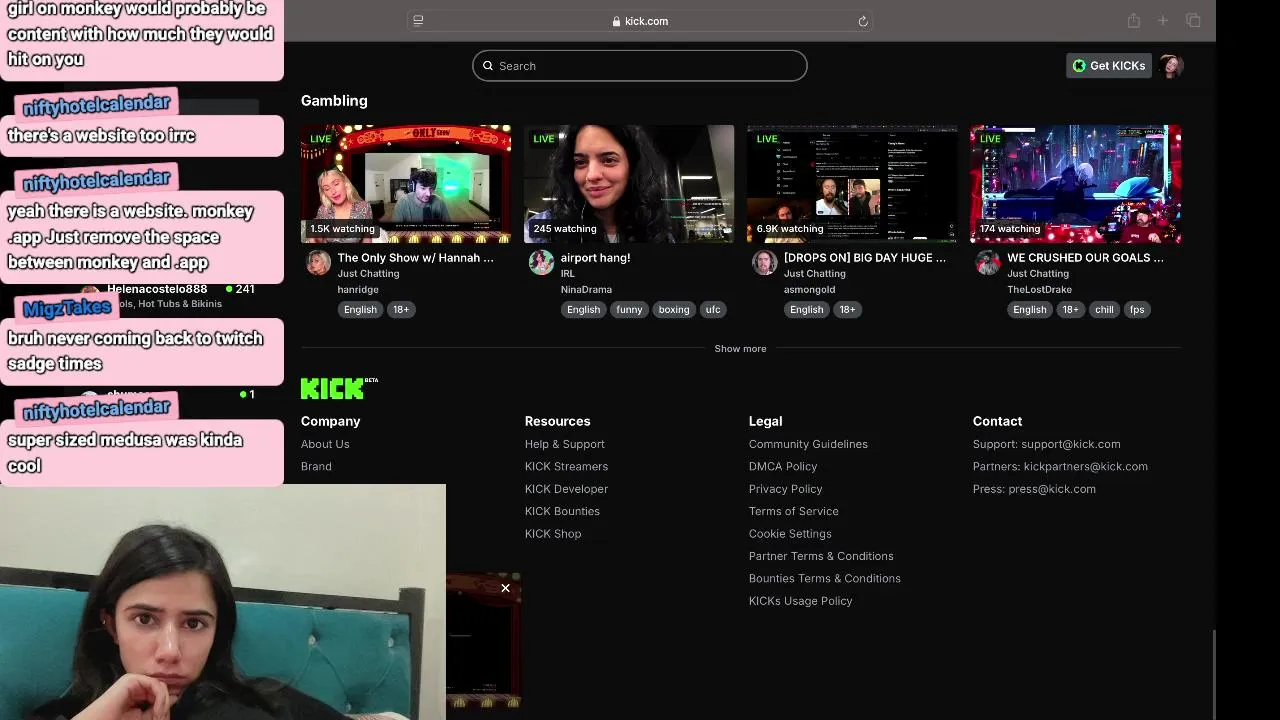Open KICK Shop link

pos(553,534)
